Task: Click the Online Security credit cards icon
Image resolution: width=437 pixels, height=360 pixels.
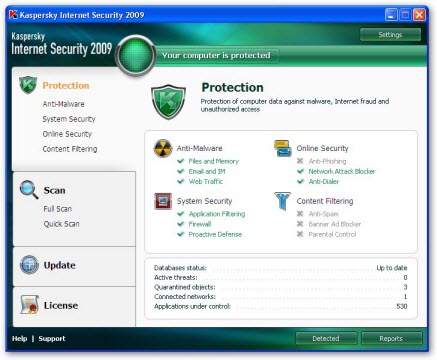Action: 283,148
